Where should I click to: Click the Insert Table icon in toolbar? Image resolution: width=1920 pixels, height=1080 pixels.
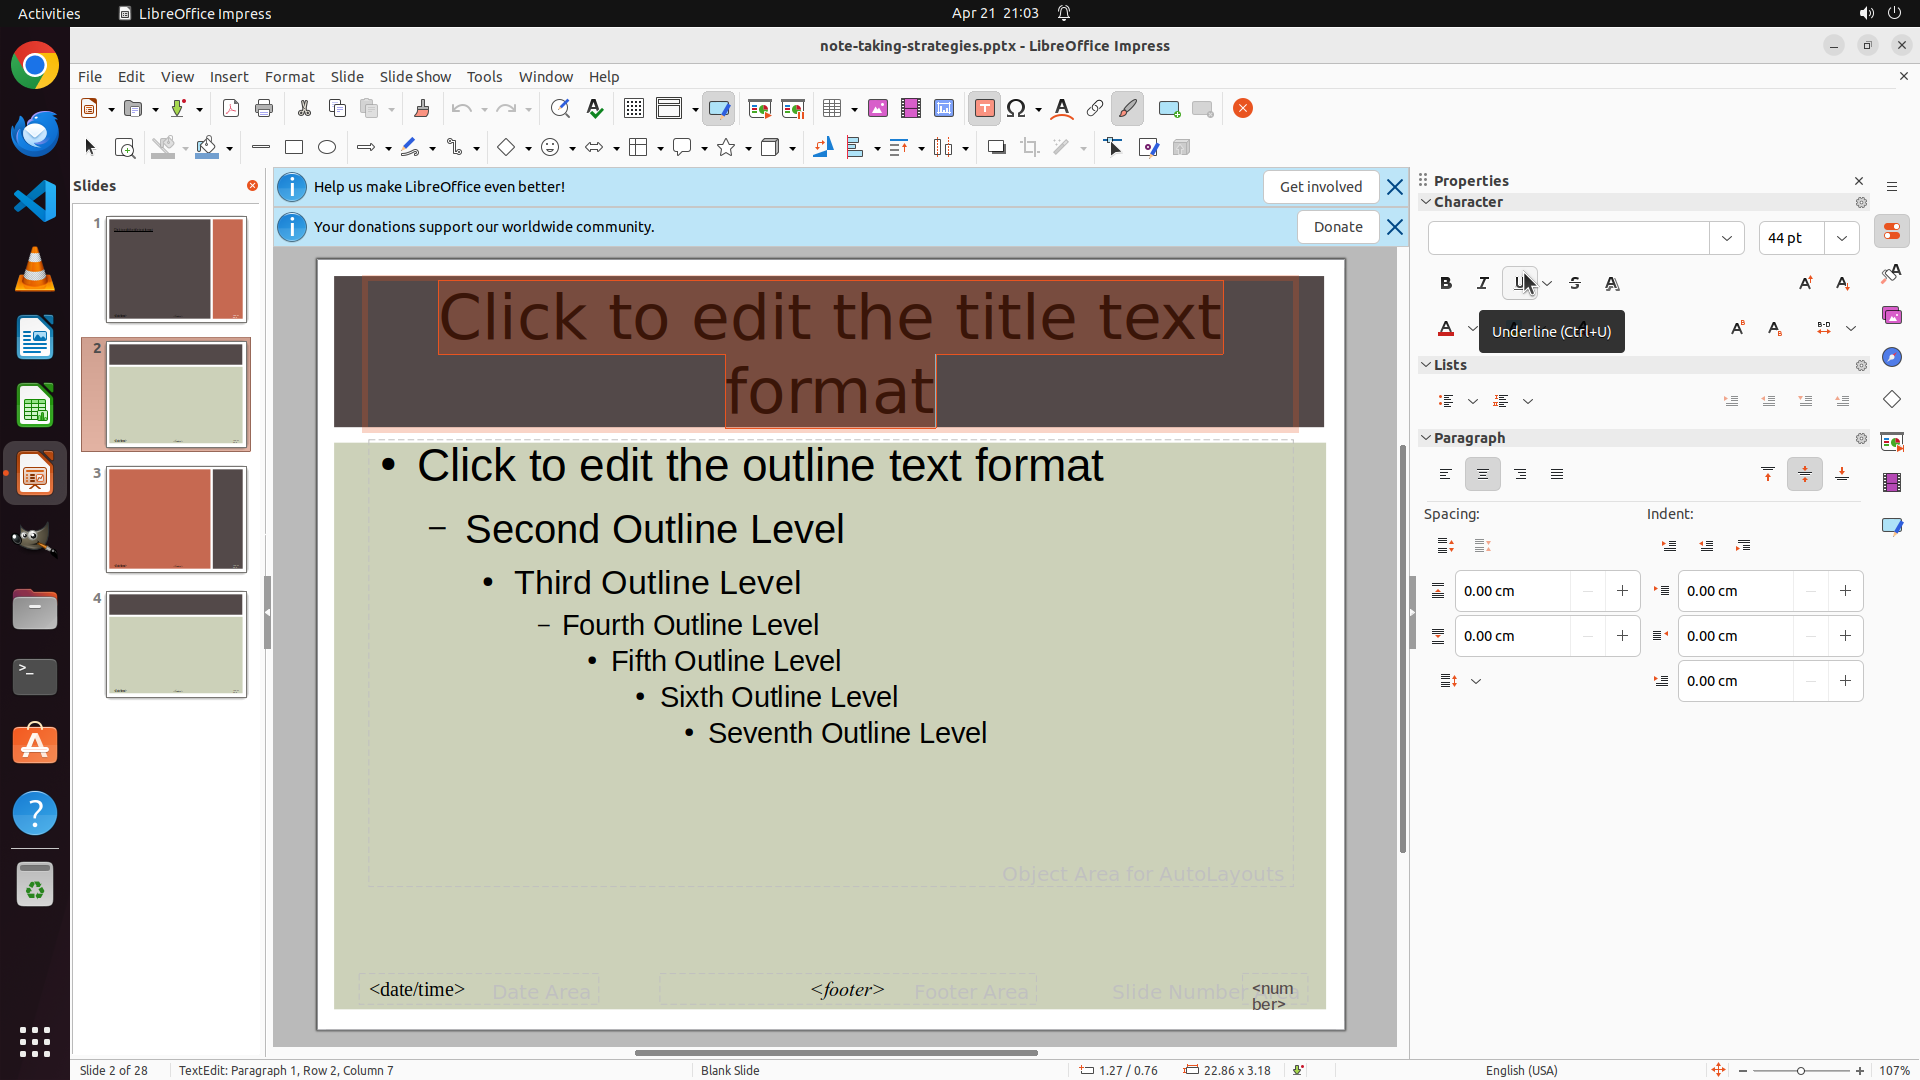[832, 109]
